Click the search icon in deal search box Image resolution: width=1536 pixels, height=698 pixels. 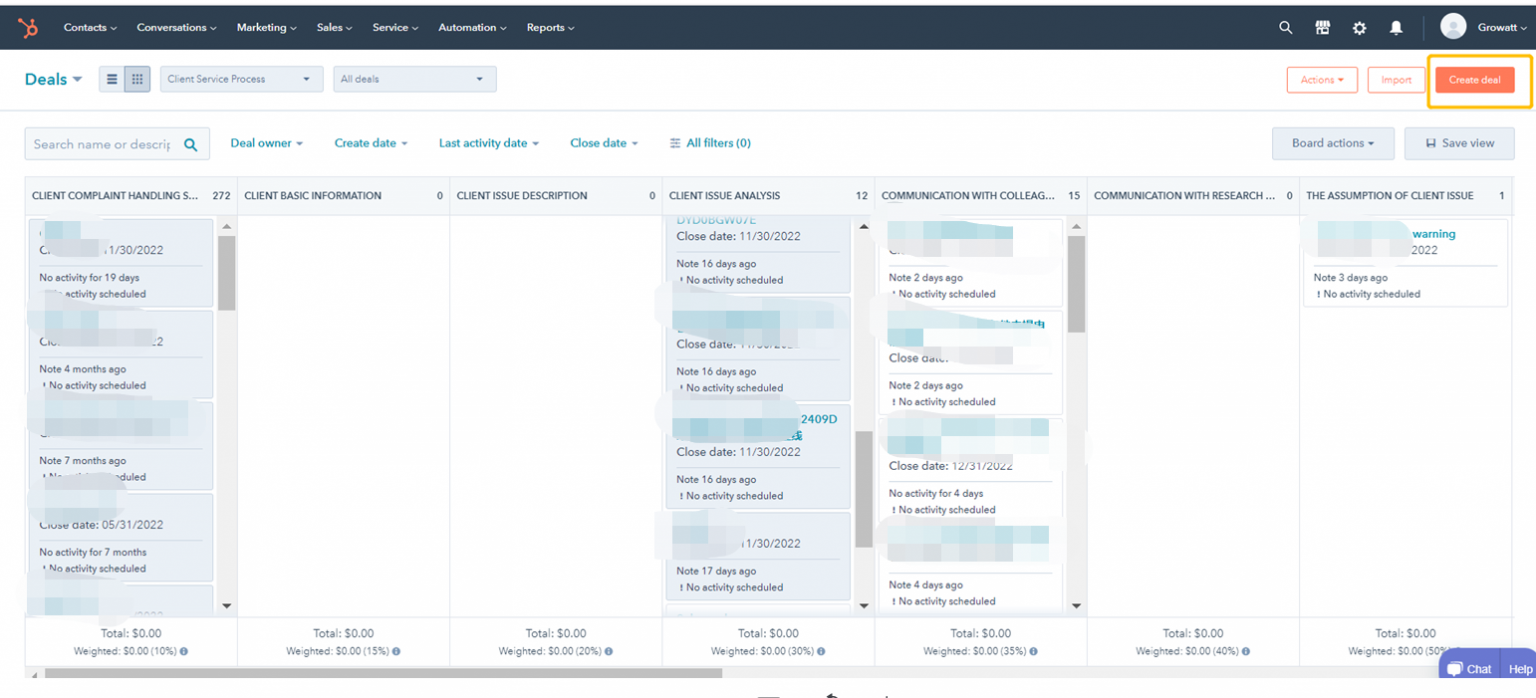click(191, 144)
